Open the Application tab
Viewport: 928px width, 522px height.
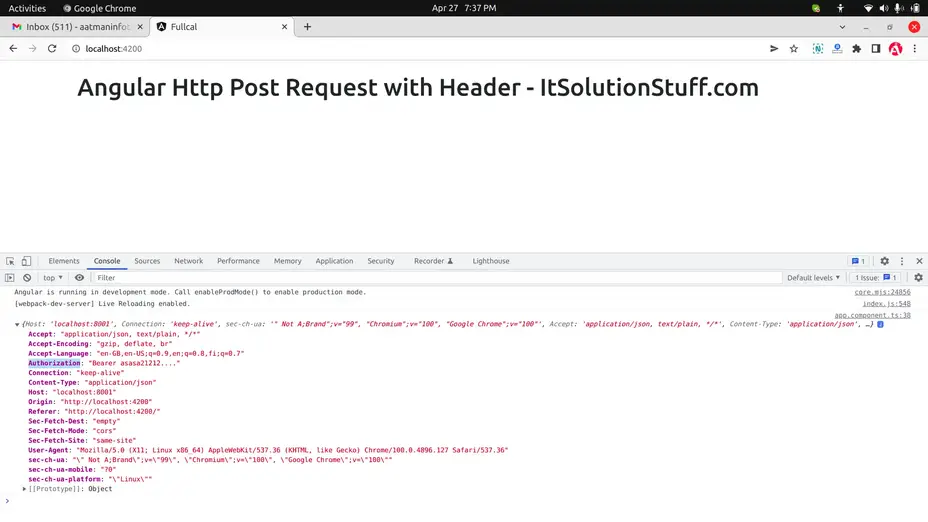(334, 261)
